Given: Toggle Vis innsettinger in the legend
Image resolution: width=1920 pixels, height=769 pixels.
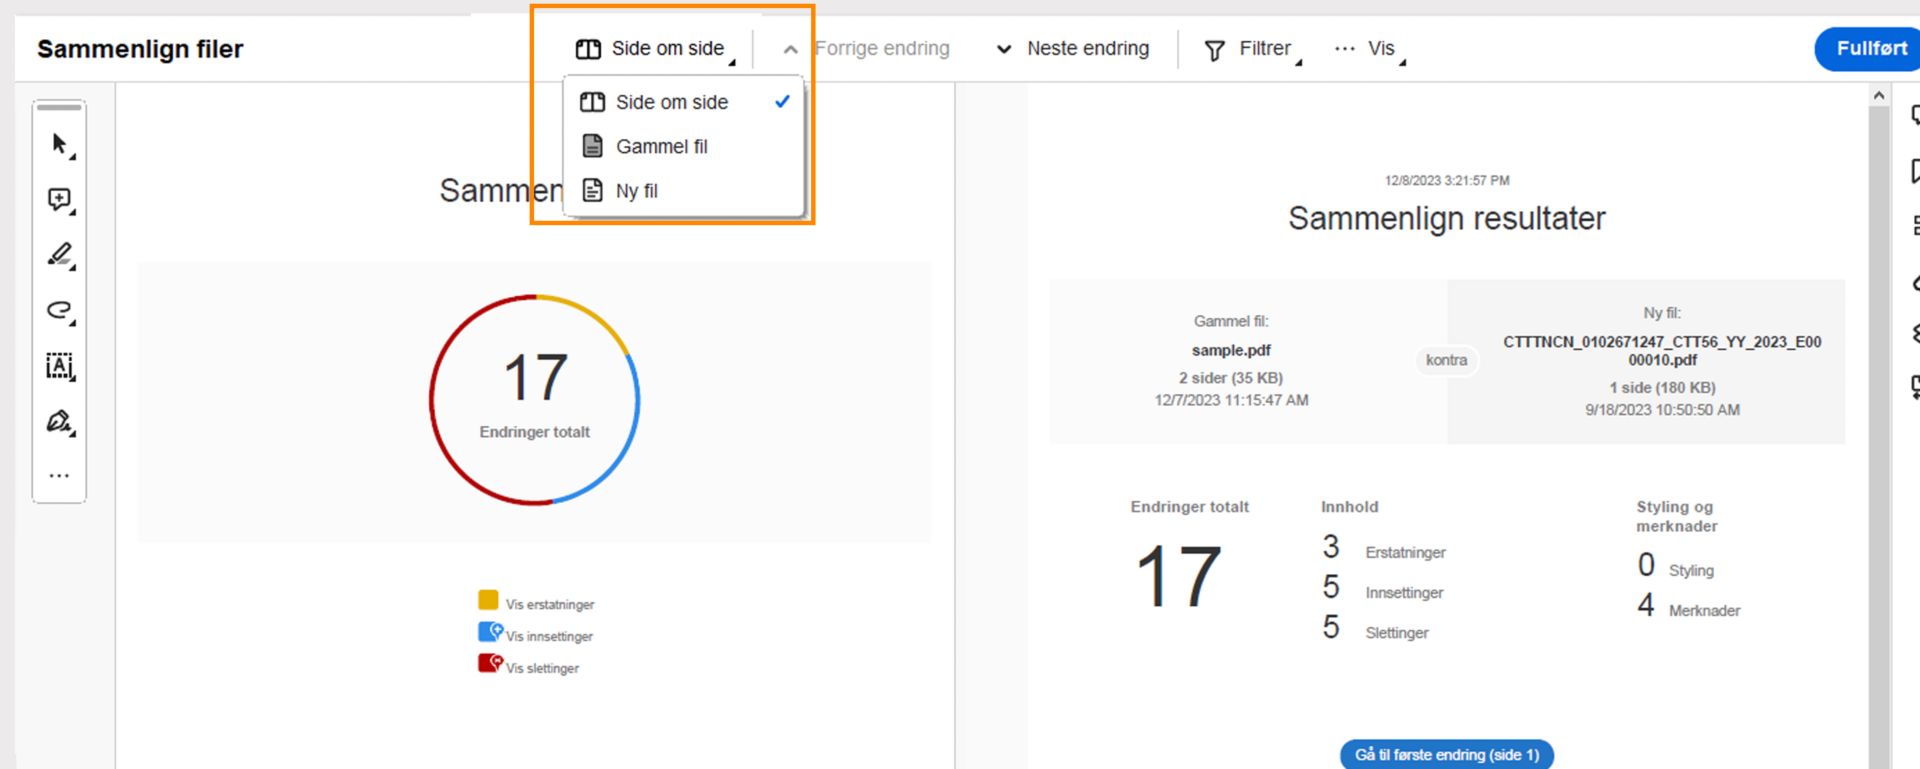Looking at the screenshot, I should (549, 637).
